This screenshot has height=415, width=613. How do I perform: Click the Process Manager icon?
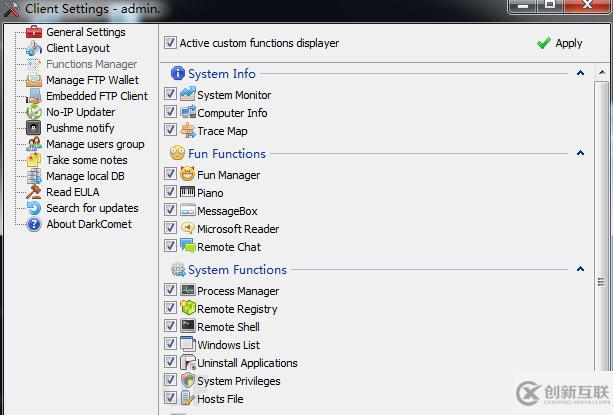(188, 290)
